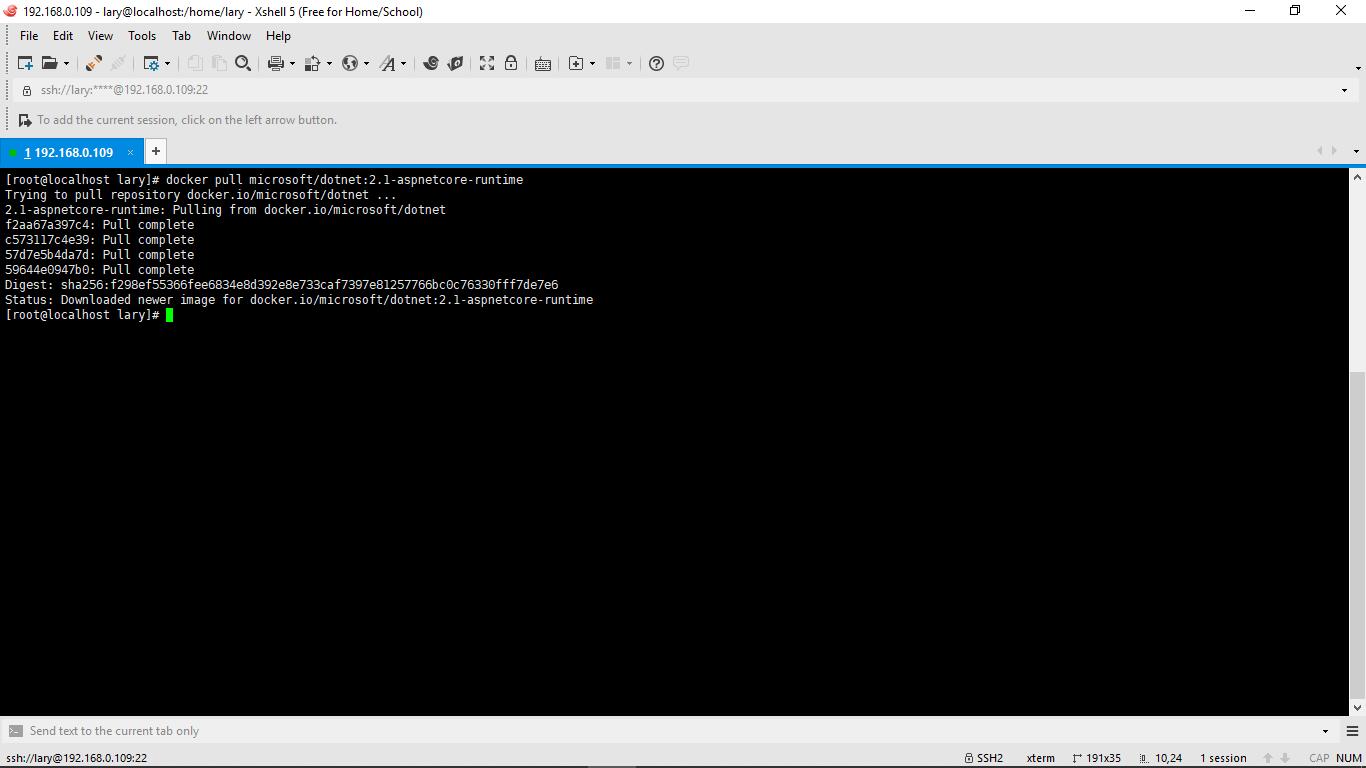Click the Key Mapping keyboard icon
The width and height of the screenshot is (1366, 768).
point(543,63)
